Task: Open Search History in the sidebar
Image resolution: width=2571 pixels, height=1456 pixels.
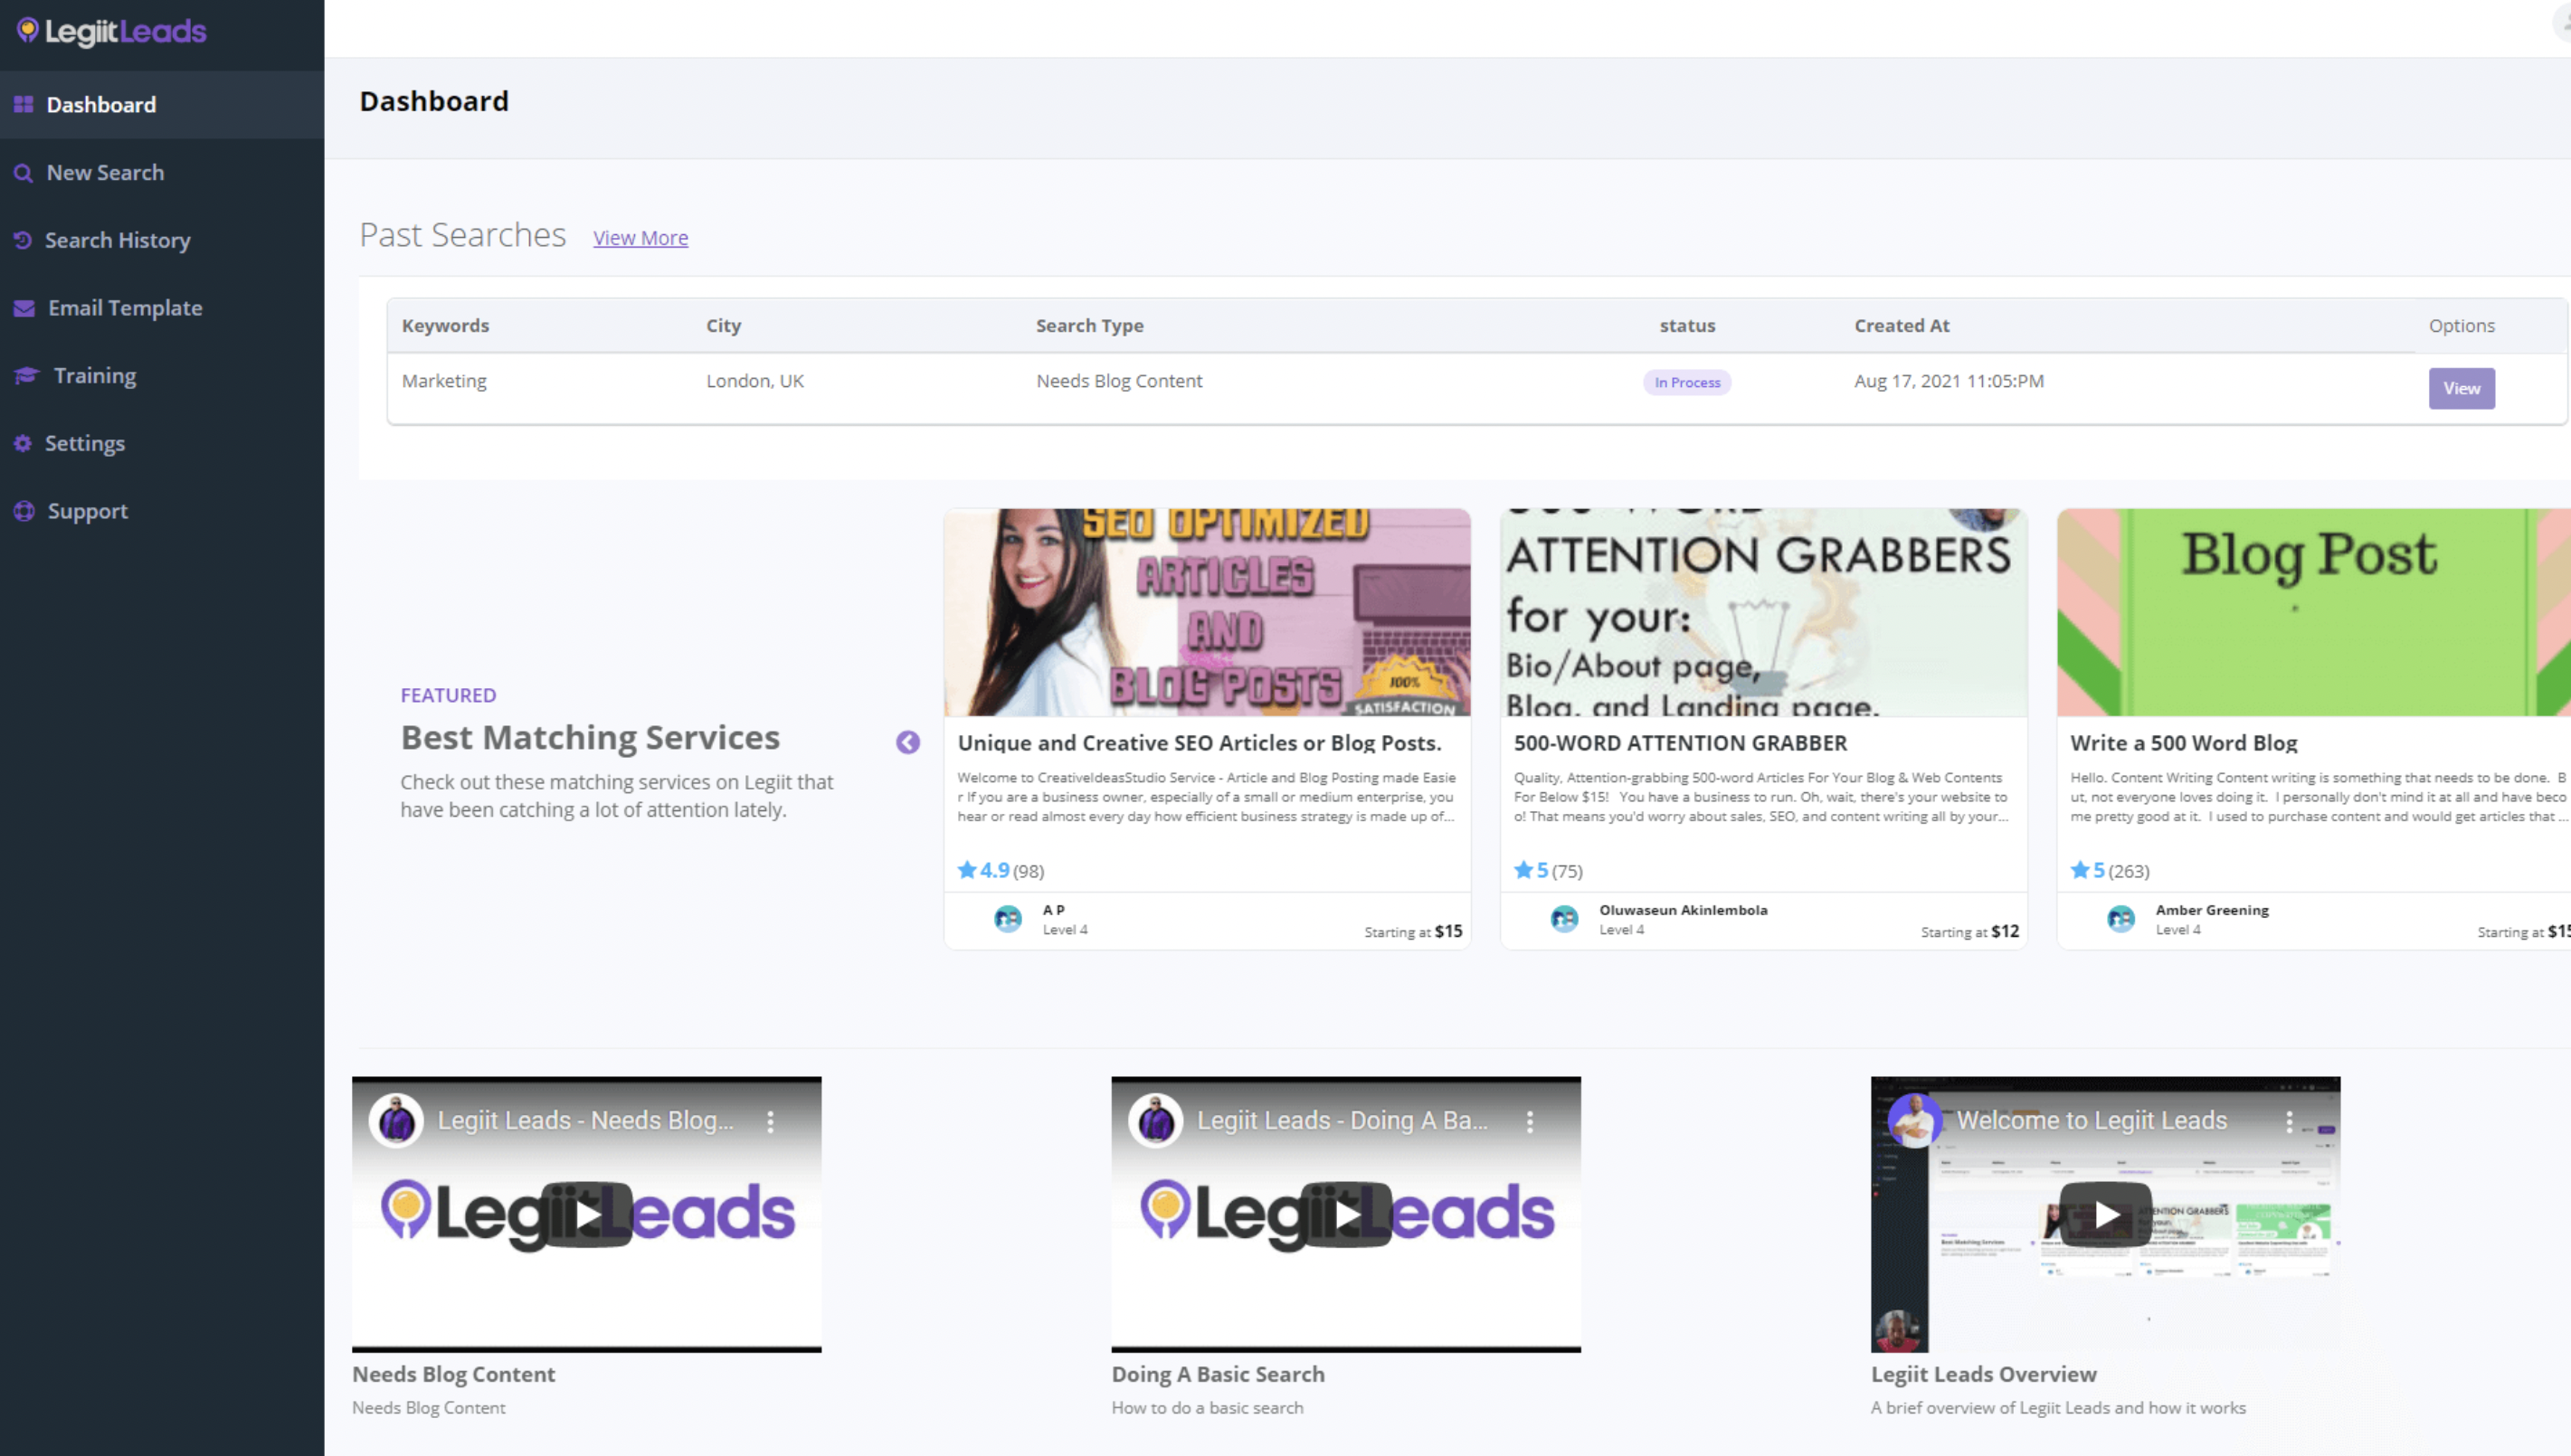Action: [x=162, y=240]
